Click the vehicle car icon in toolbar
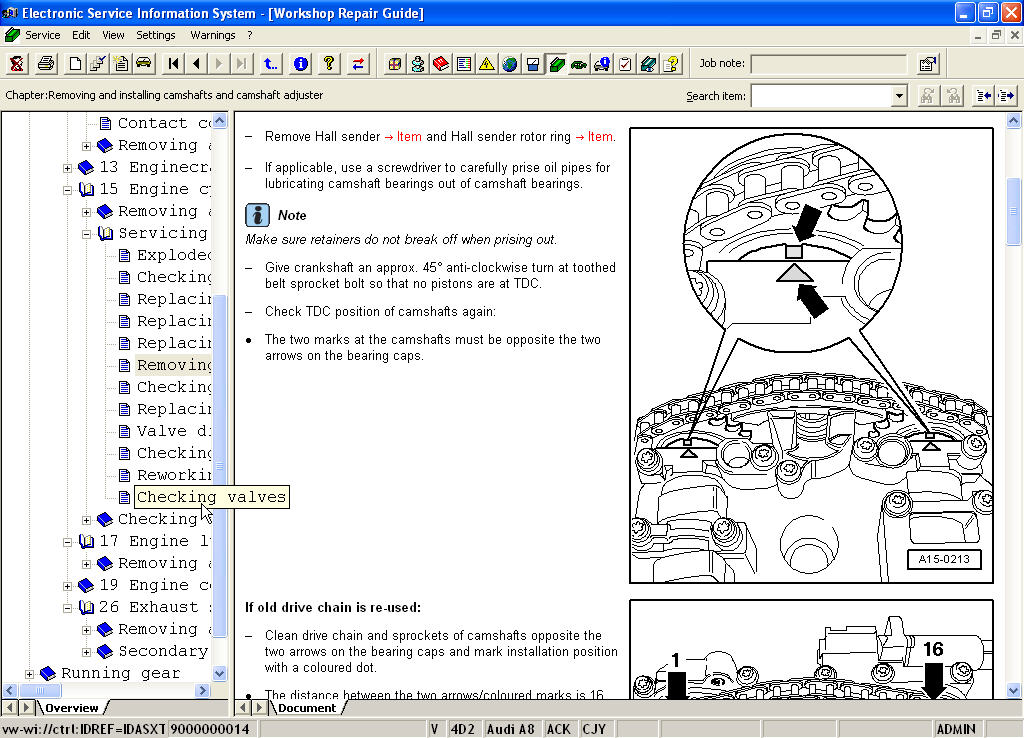The width and height of the screenshot is (1024, 738). pos(143,64)
